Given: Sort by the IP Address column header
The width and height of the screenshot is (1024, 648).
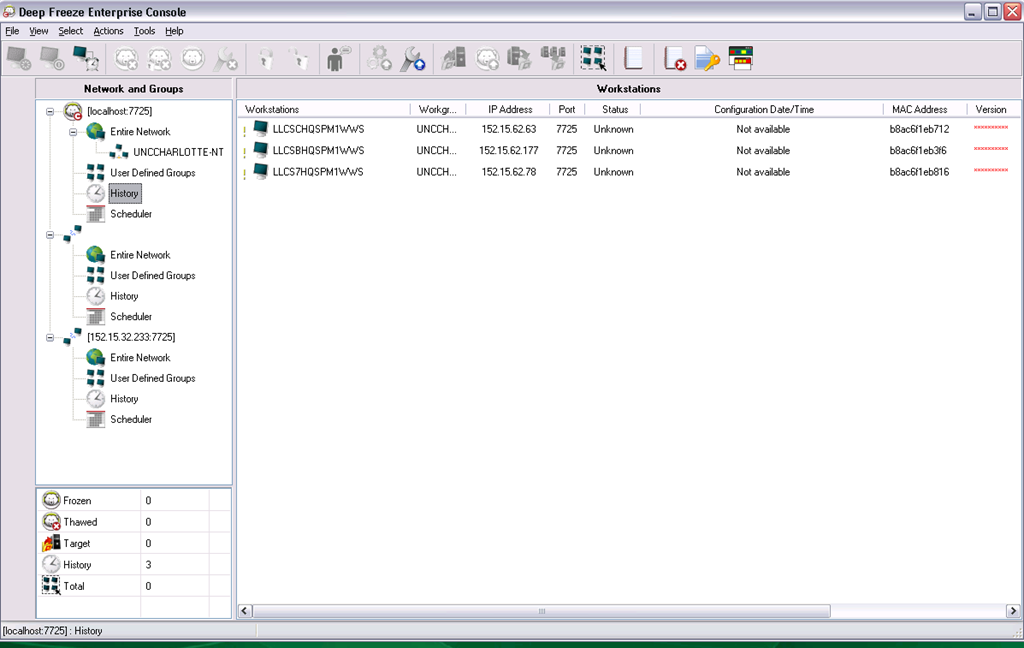Looking at the screenshot, I should (x=510, y=109).
